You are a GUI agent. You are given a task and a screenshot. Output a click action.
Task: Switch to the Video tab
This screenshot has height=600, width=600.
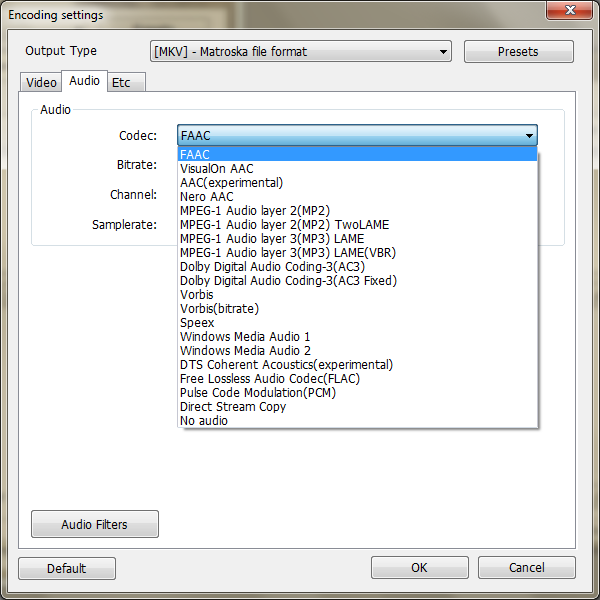[x=41, y=82]
